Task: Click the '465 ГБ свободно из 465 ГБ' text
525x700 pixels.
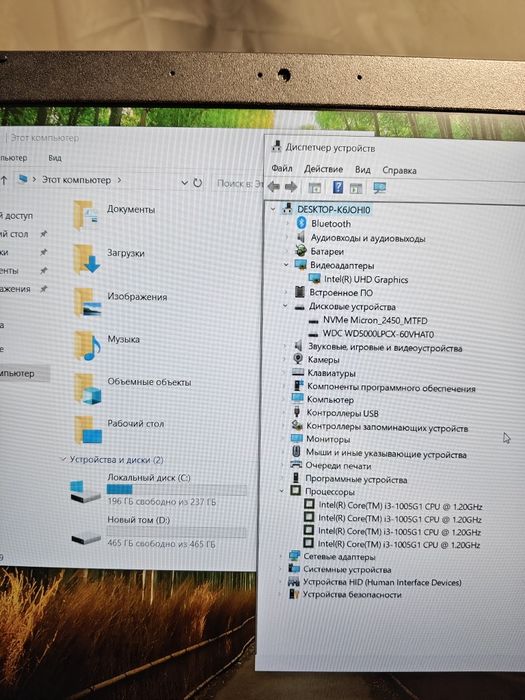Action: coord(161,543)
